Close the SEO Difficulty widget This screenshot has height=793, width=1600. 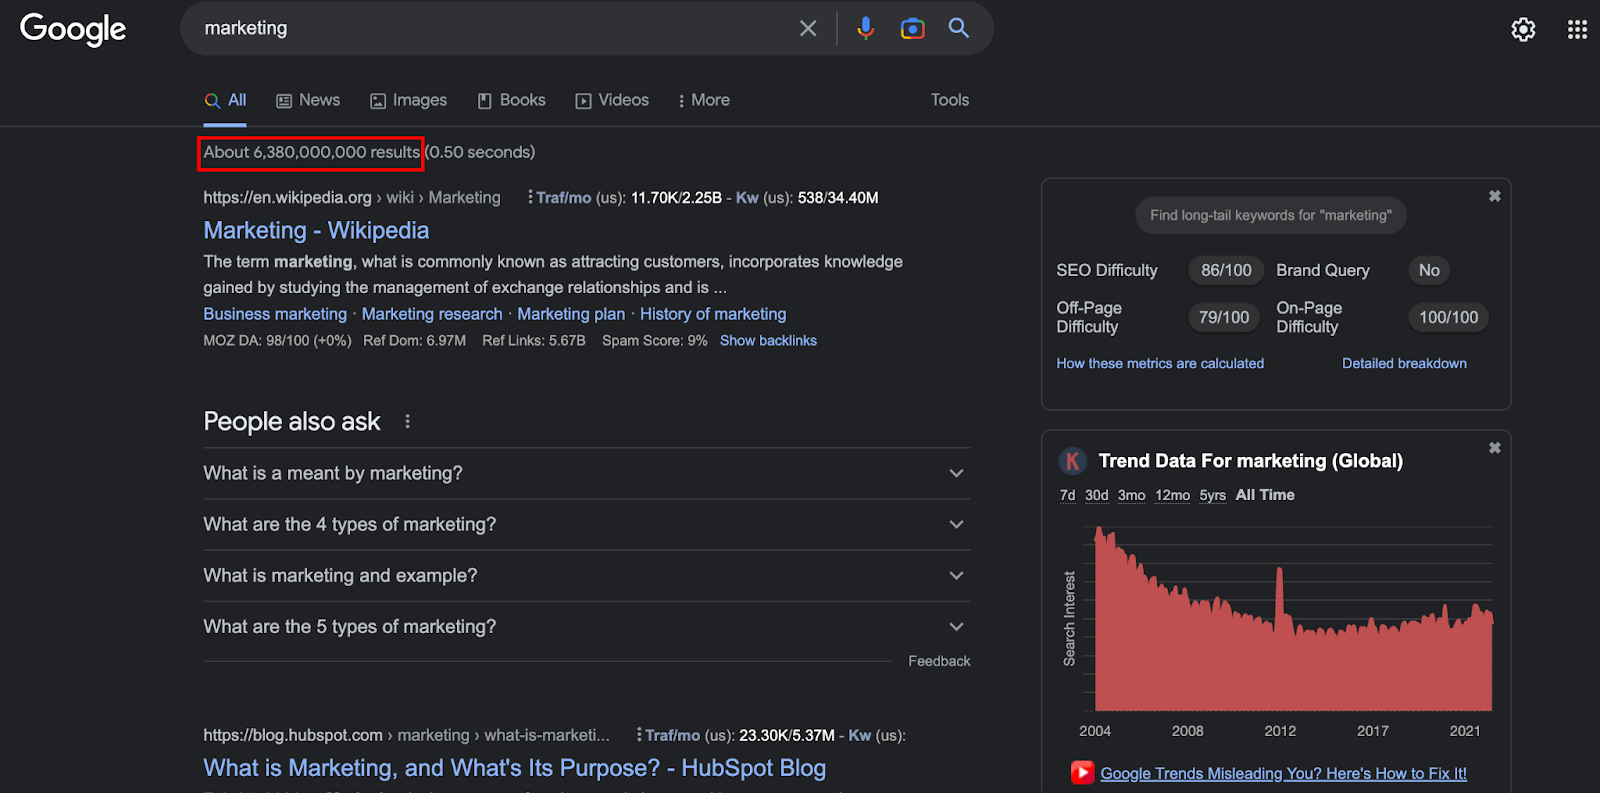[x=1494, y=196]
